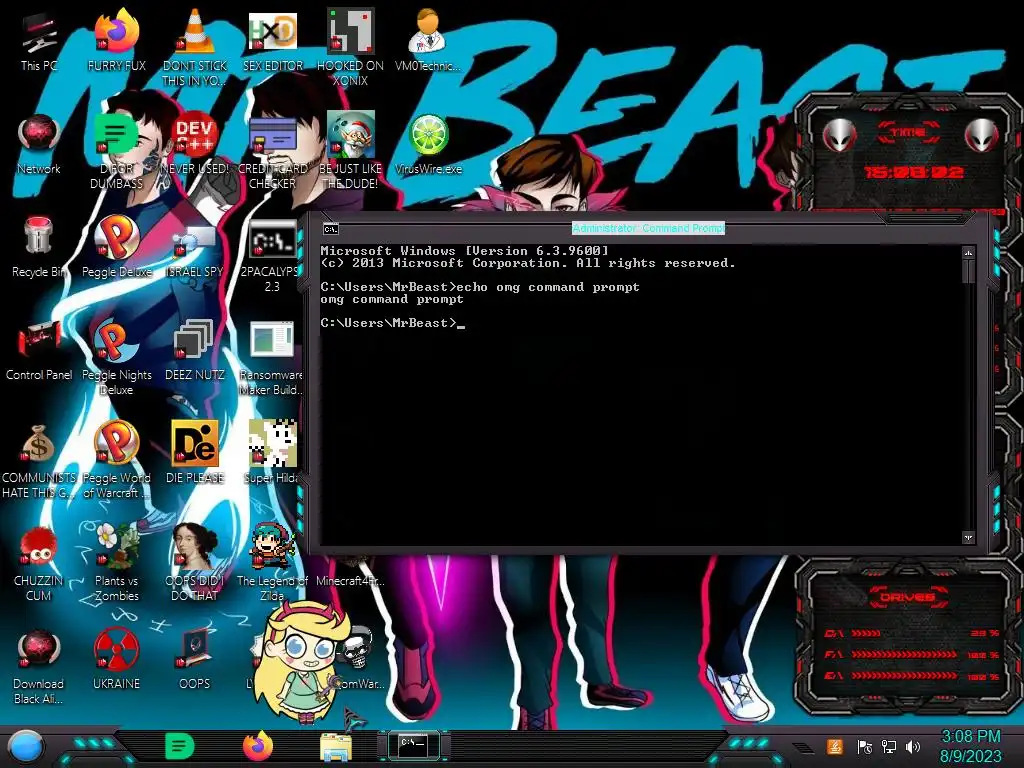Open Command Prompt window system menu icon
This screenshot has width=1024, height=768.
[x=330, y=229]
